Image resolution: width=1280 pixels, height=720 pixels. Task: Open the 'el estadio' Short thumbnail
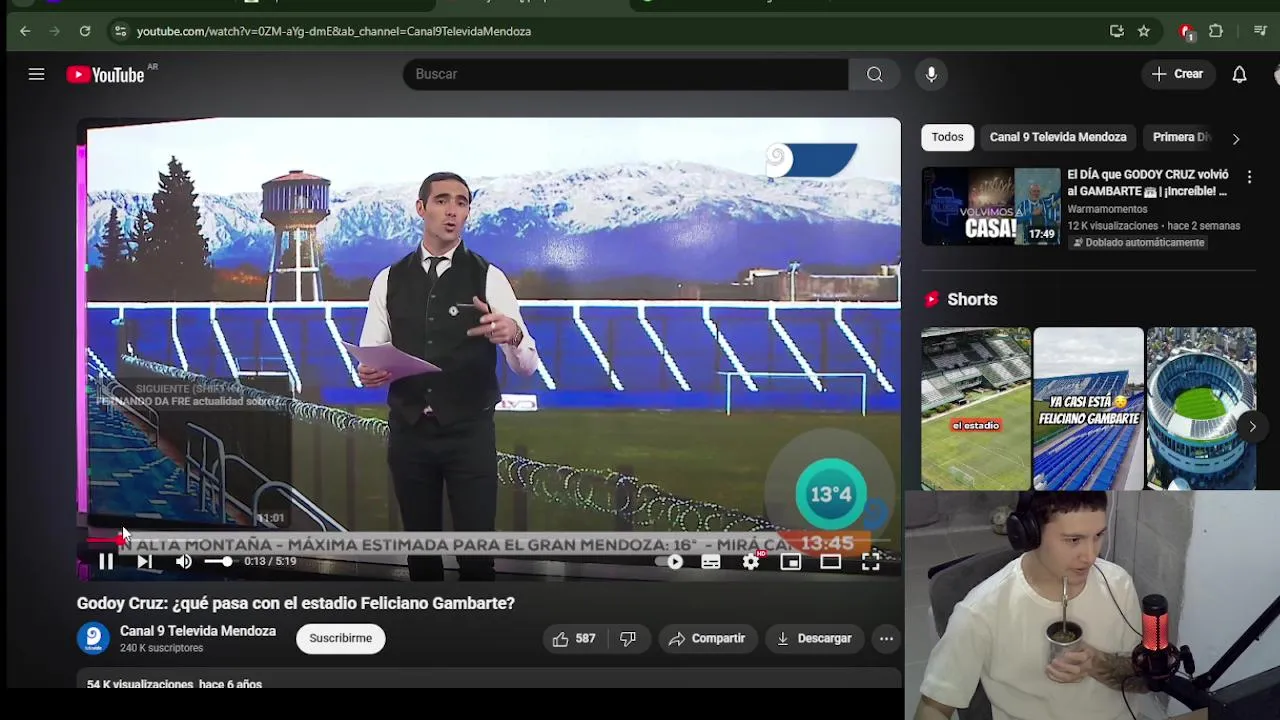click(976, 408)
